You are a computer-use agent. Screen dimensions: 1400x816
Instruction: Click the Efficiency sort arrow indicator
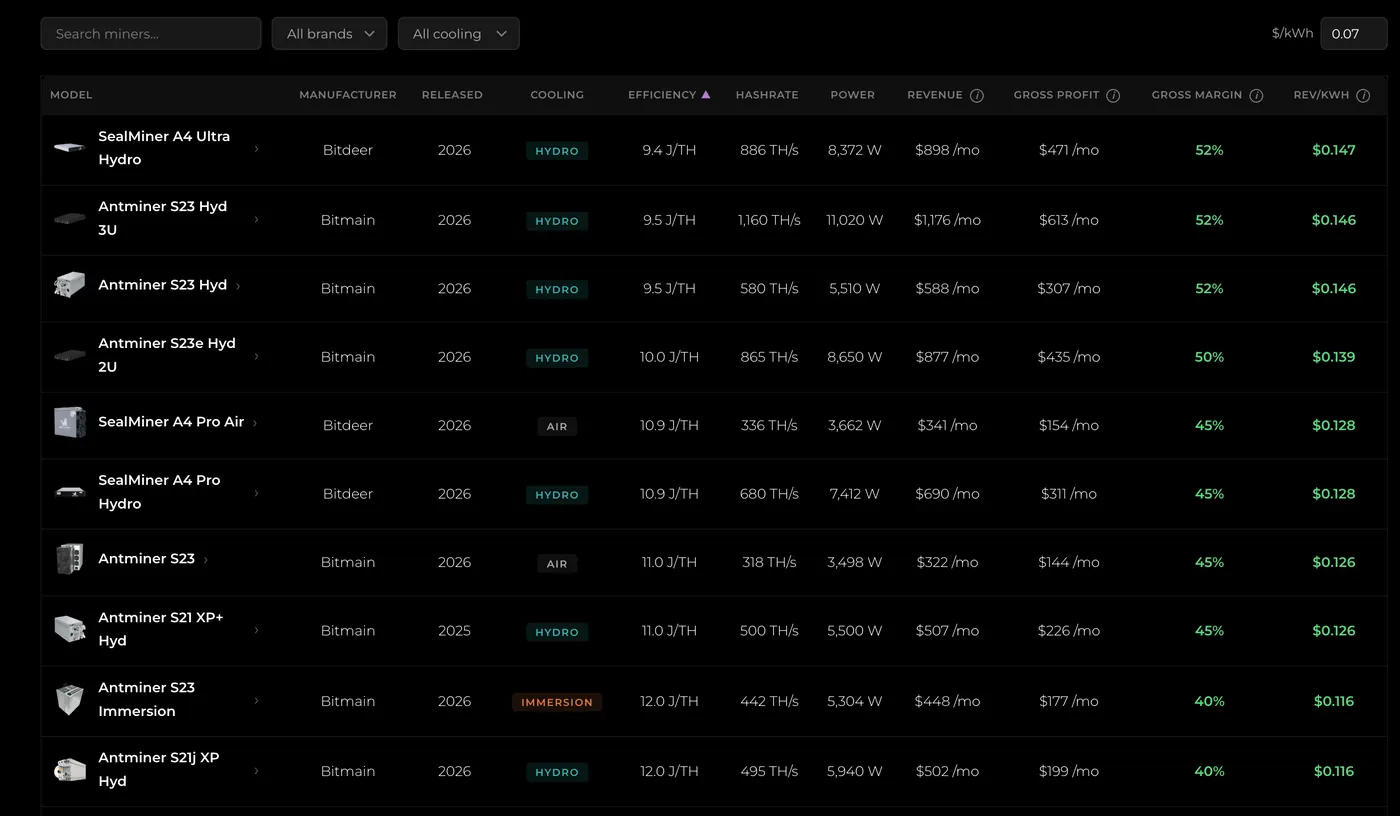pyautogui.click(x=706, y=94)
